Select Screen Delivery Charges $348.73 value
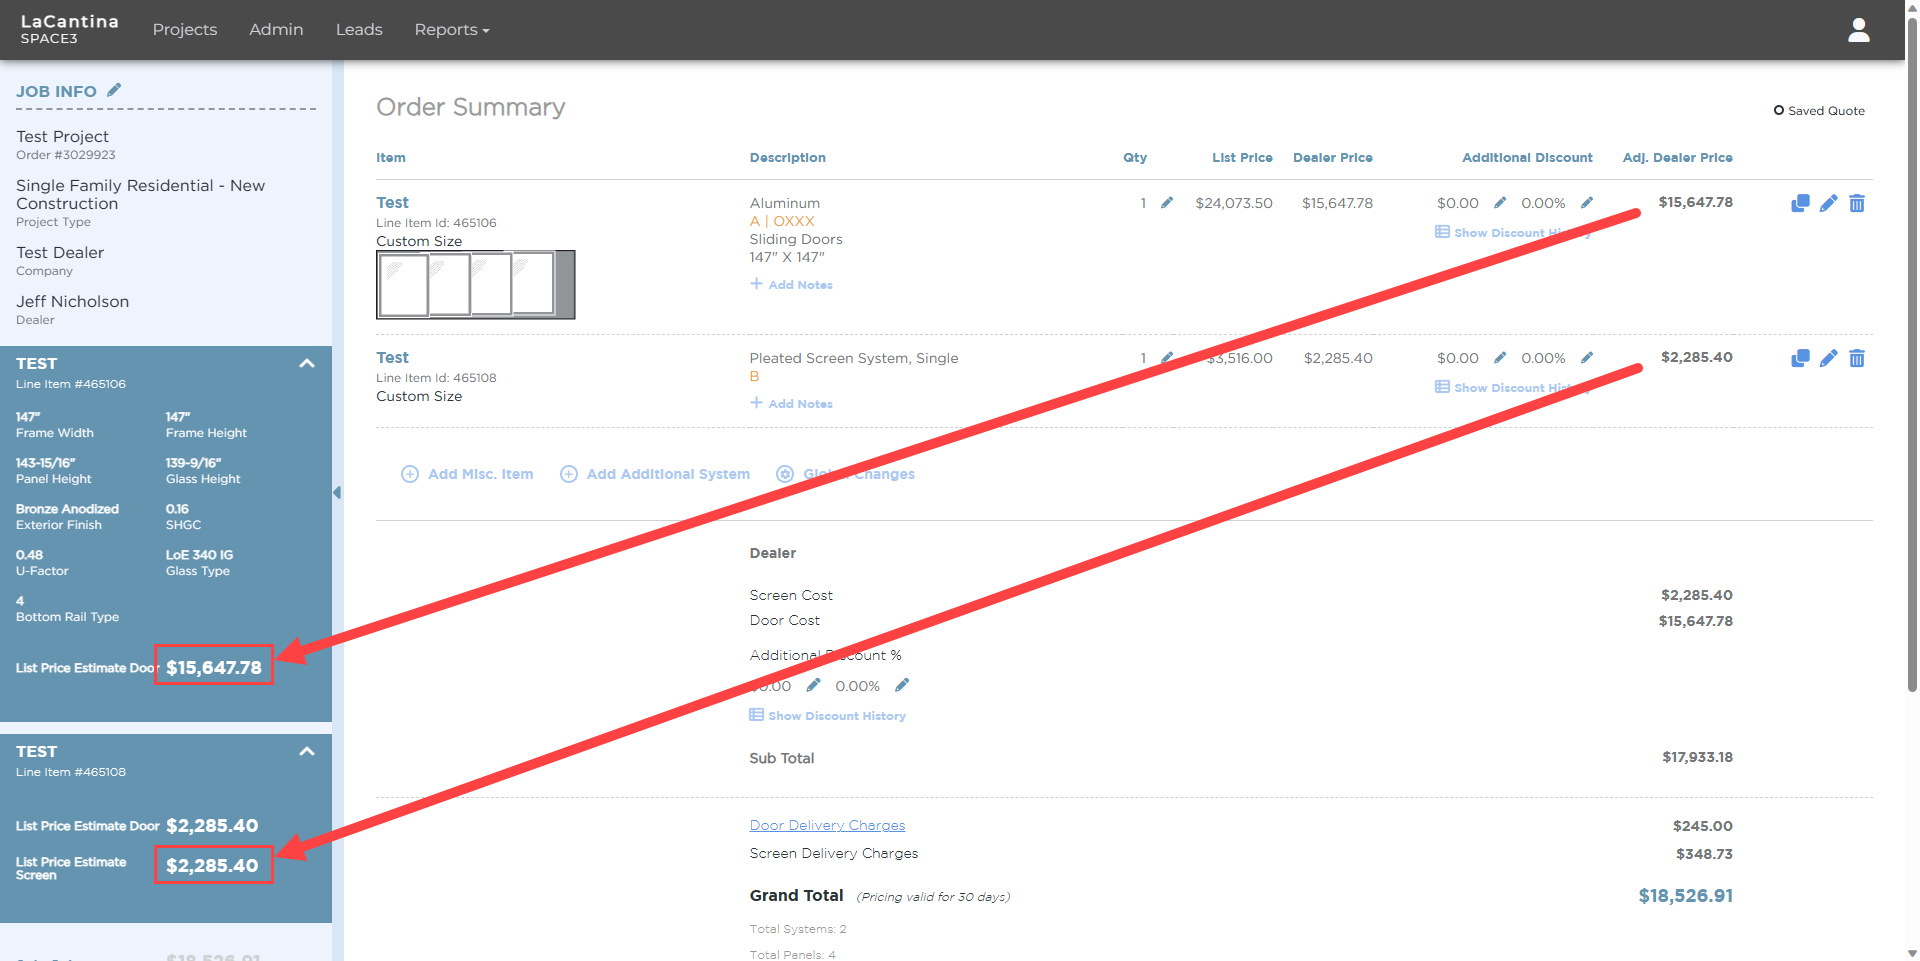This screenshot has width=1920, height=961. pos(1704,854)
